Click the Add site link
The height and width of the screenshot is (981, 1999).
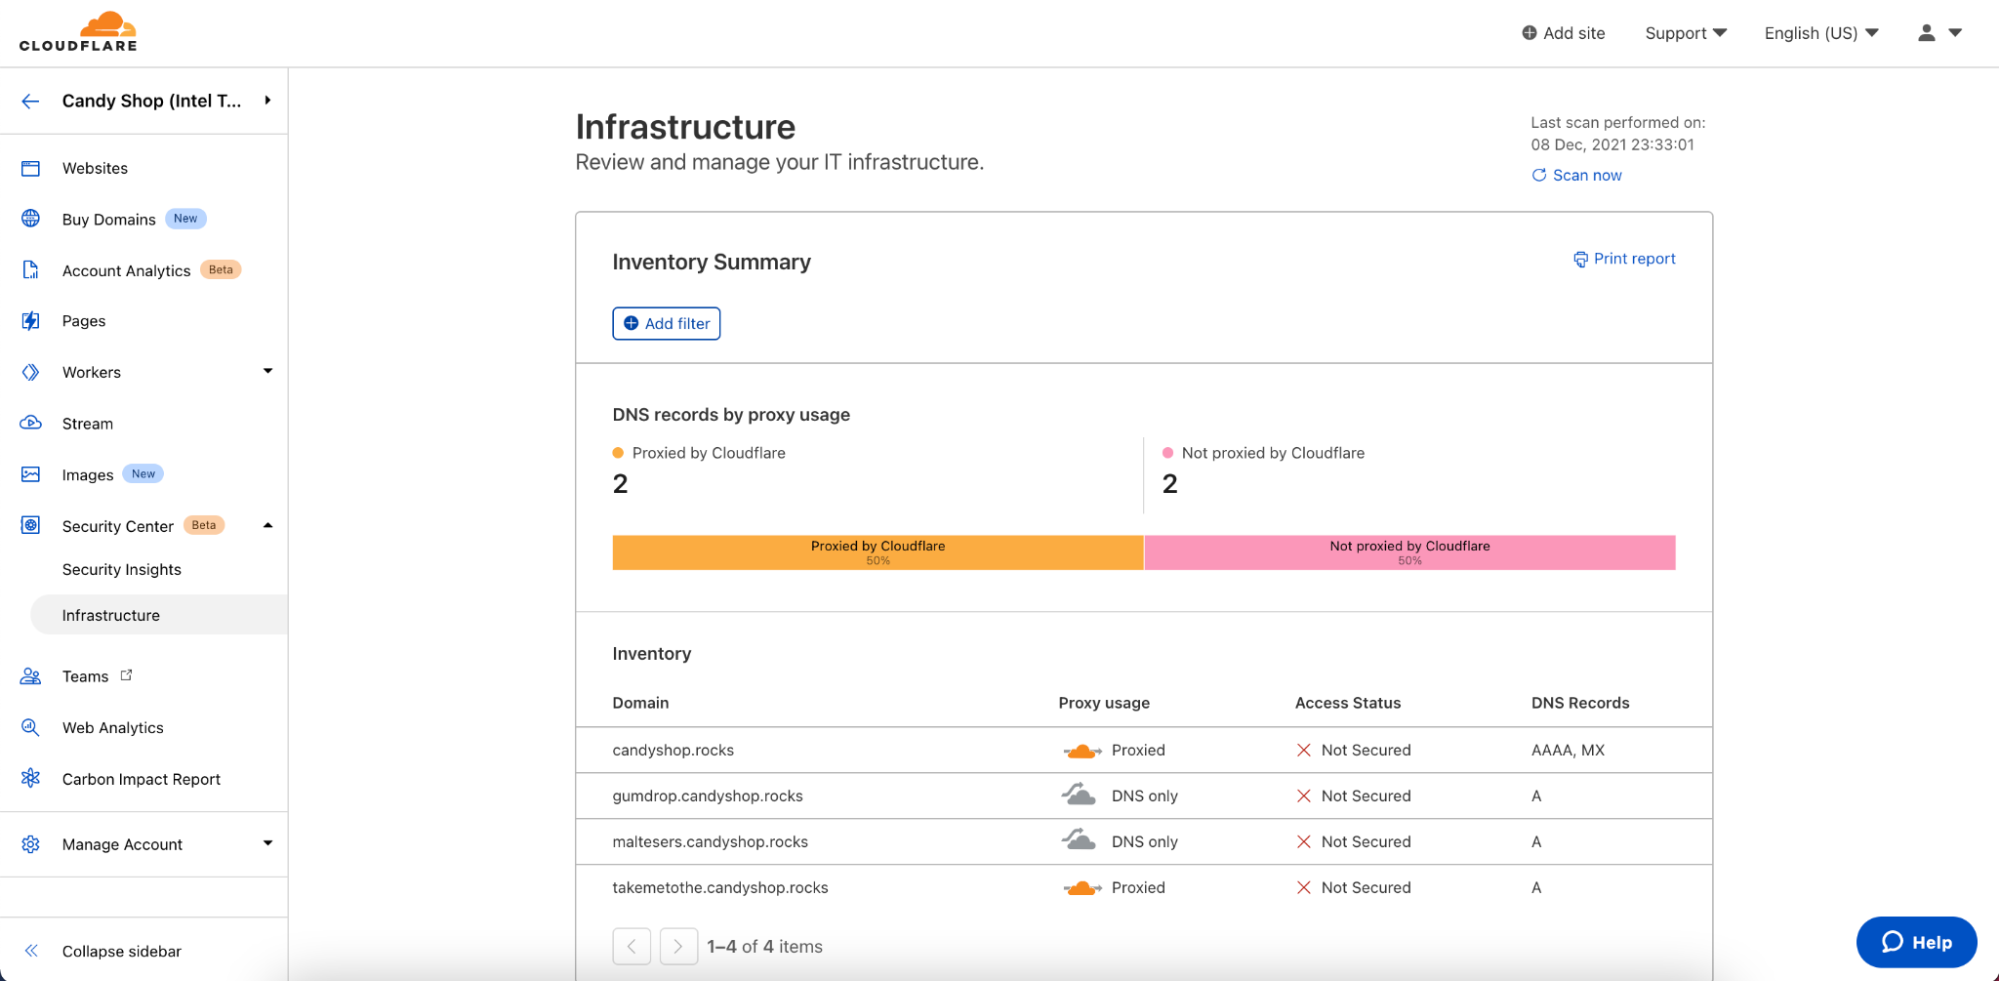[1563, 33]
